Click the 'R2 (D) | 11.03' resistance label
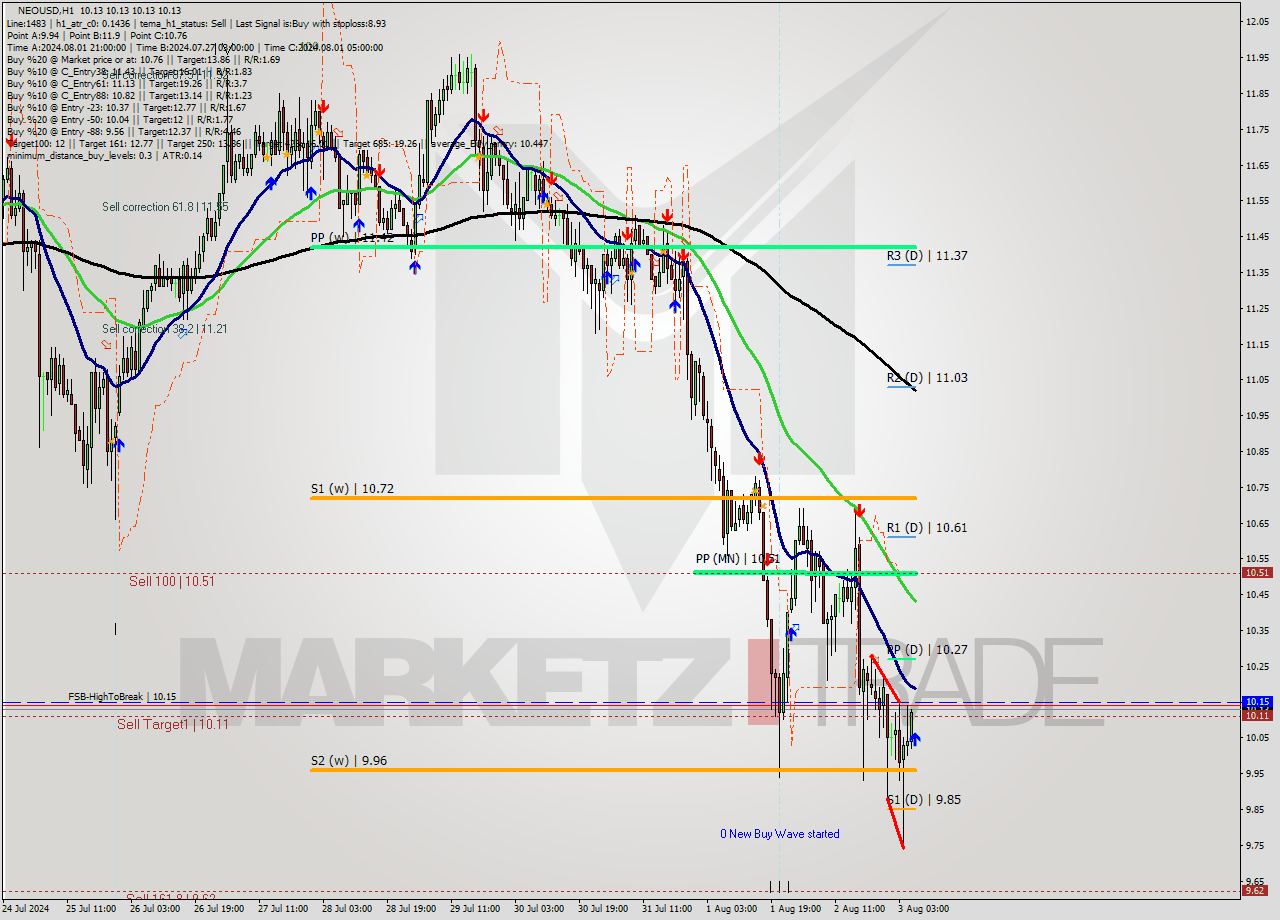The image size is (1280, 920). pyautogui.click(x=927, y=378)
